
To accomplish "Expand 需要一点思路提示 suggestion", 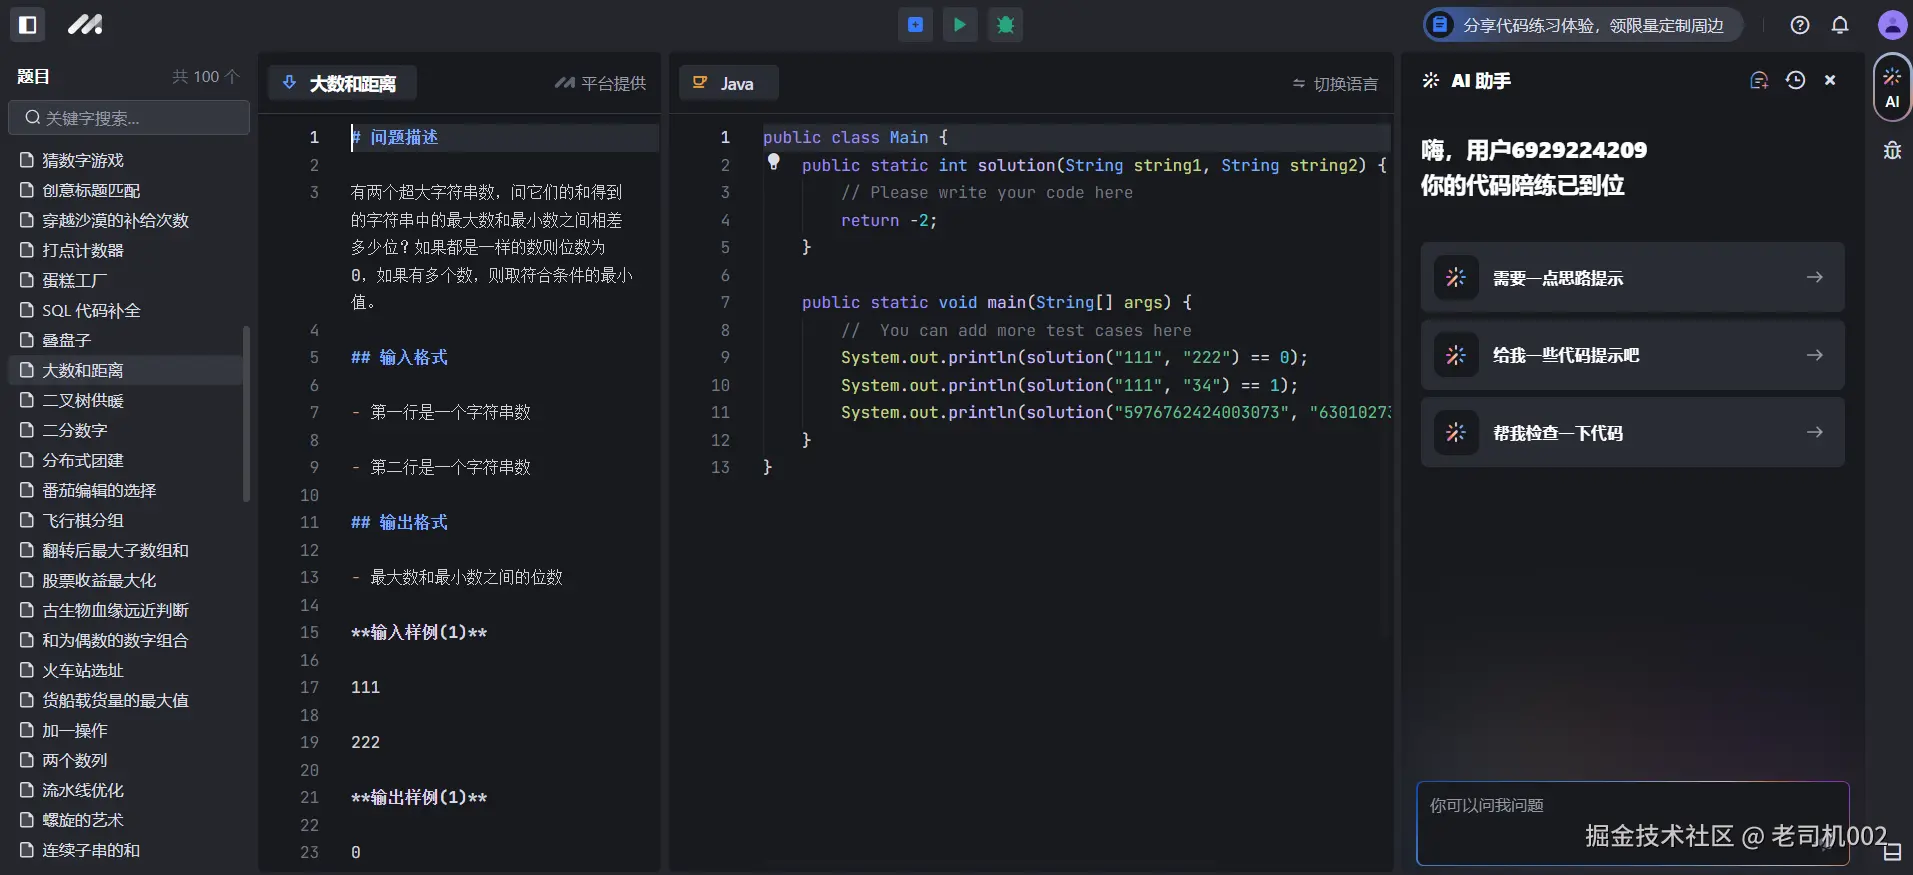I will point(1632,278).
